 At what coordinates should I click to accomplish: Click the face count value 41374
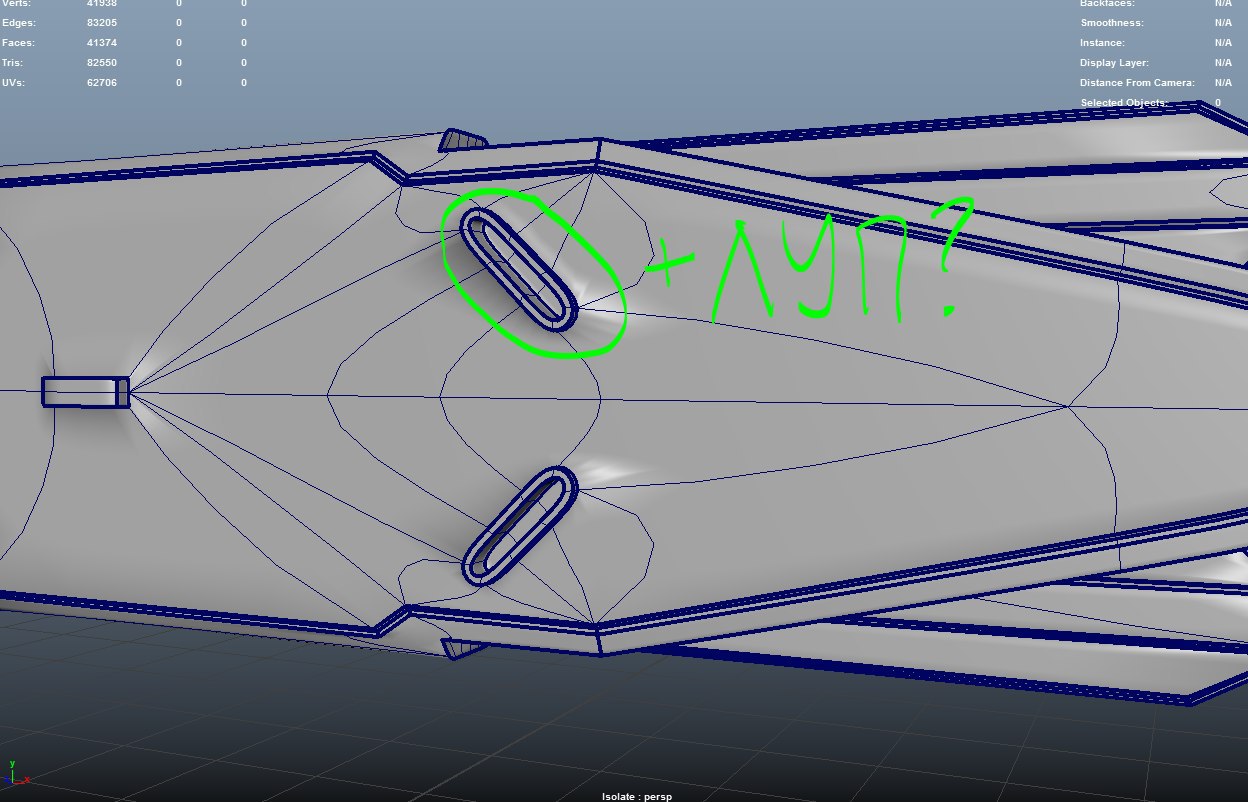tap(102, 43)
